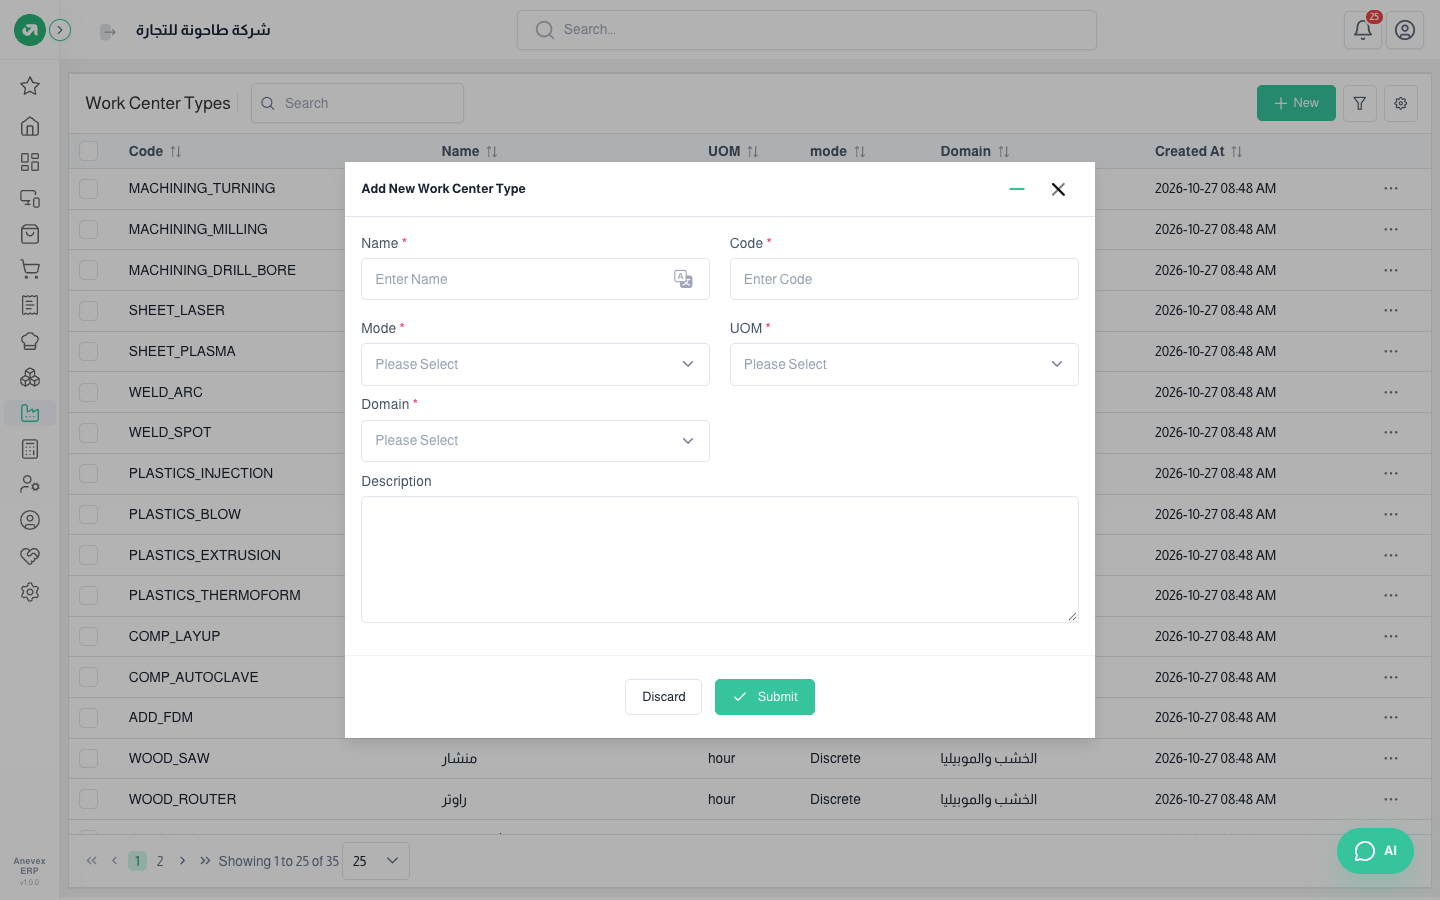This screenshot has height=900, width=1440.
Task: Click the New button
Action: 1296,103
